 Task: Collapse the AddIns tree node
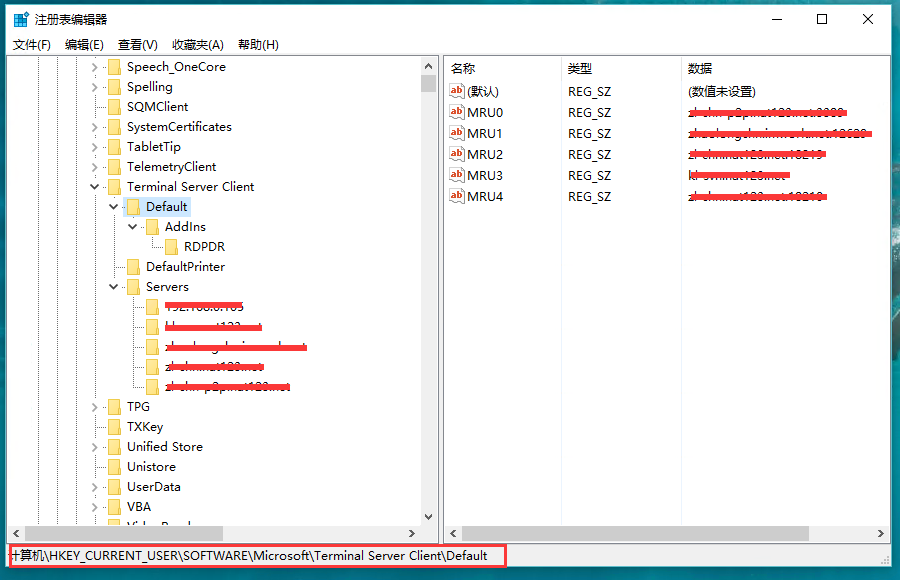point(133,227)
